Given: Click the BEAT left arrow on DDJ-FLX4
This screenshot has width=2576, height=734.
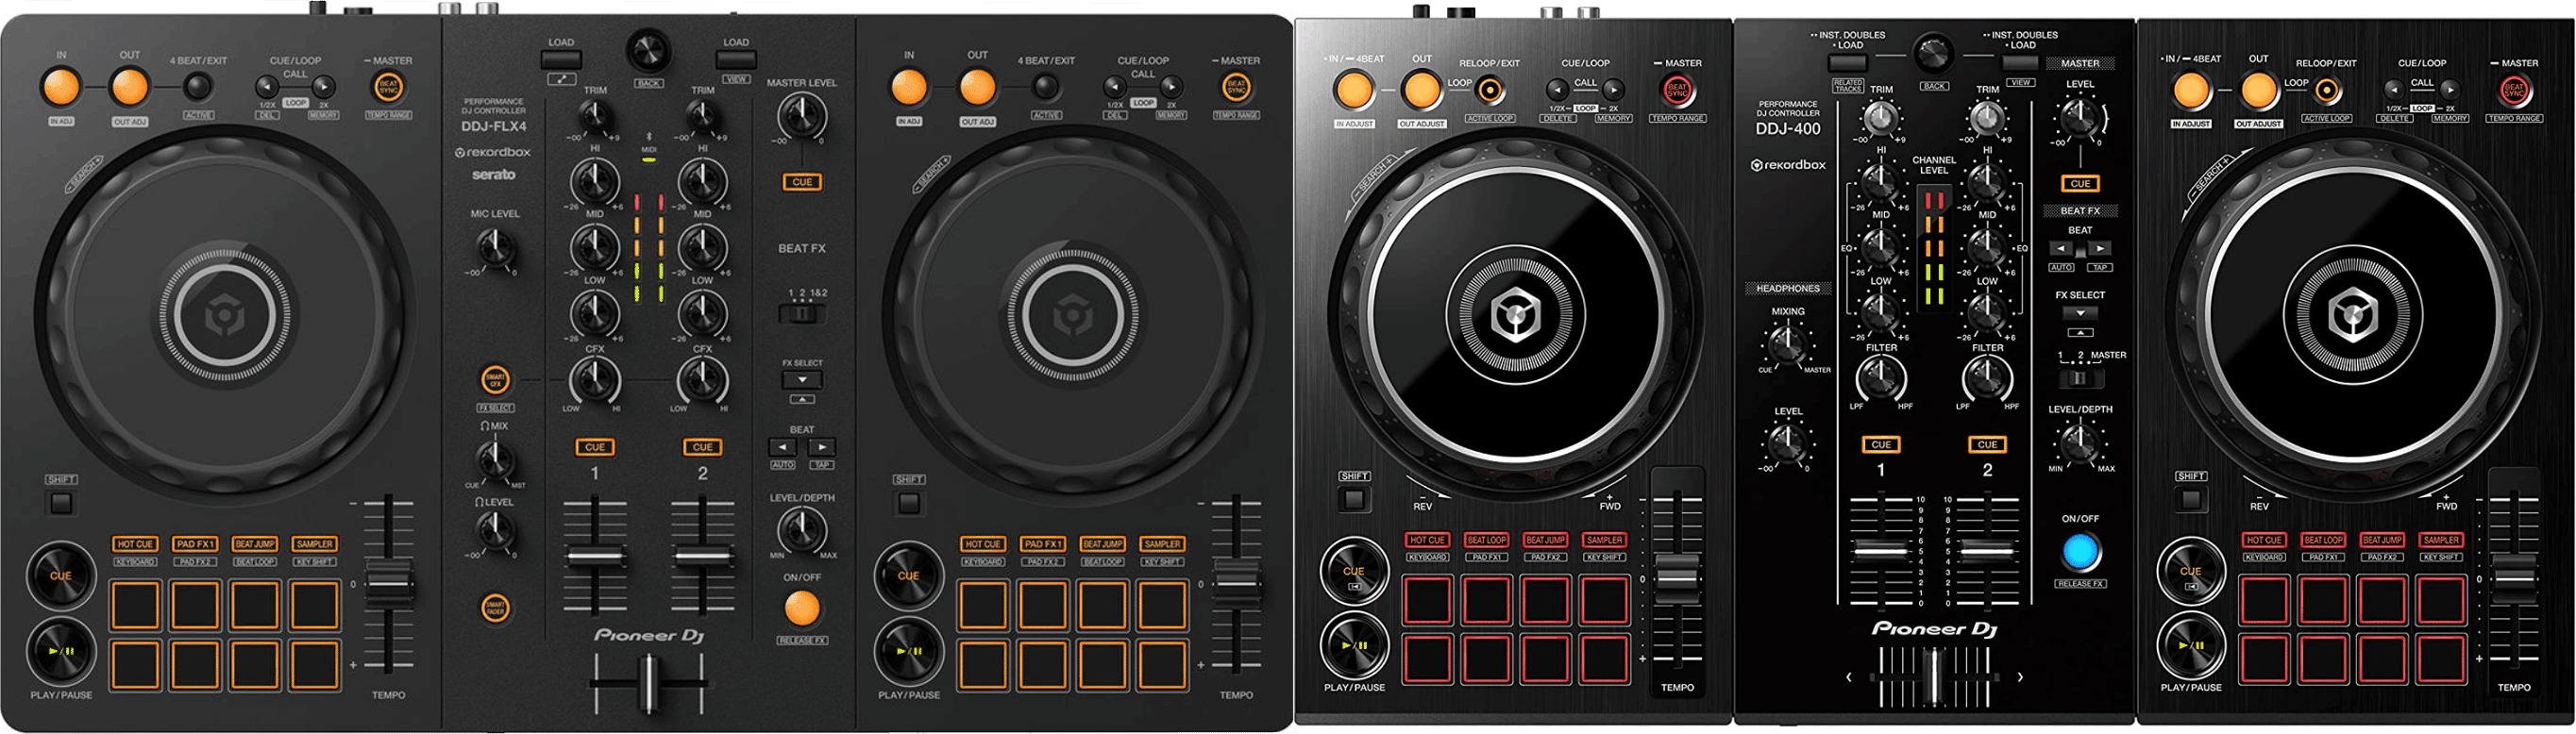Looking at the screenshot, I should (783, 447).
